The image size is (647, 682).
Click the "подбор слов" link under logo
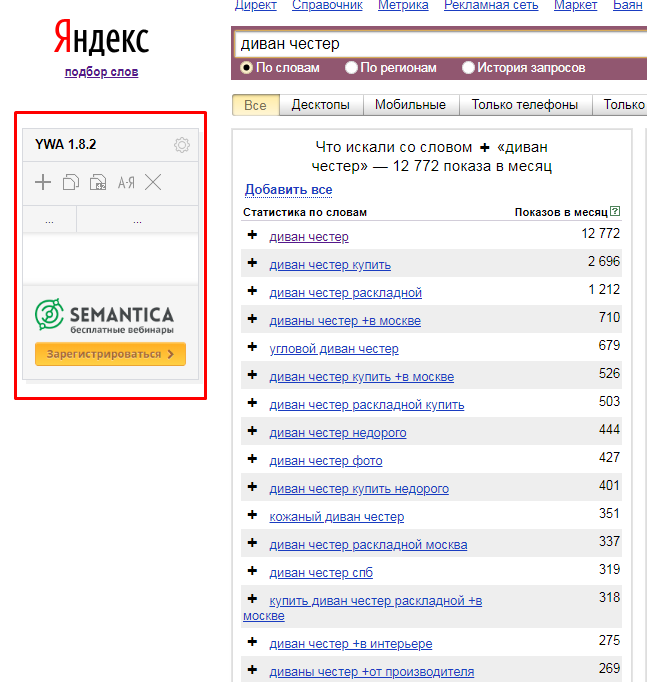point(101,72)
